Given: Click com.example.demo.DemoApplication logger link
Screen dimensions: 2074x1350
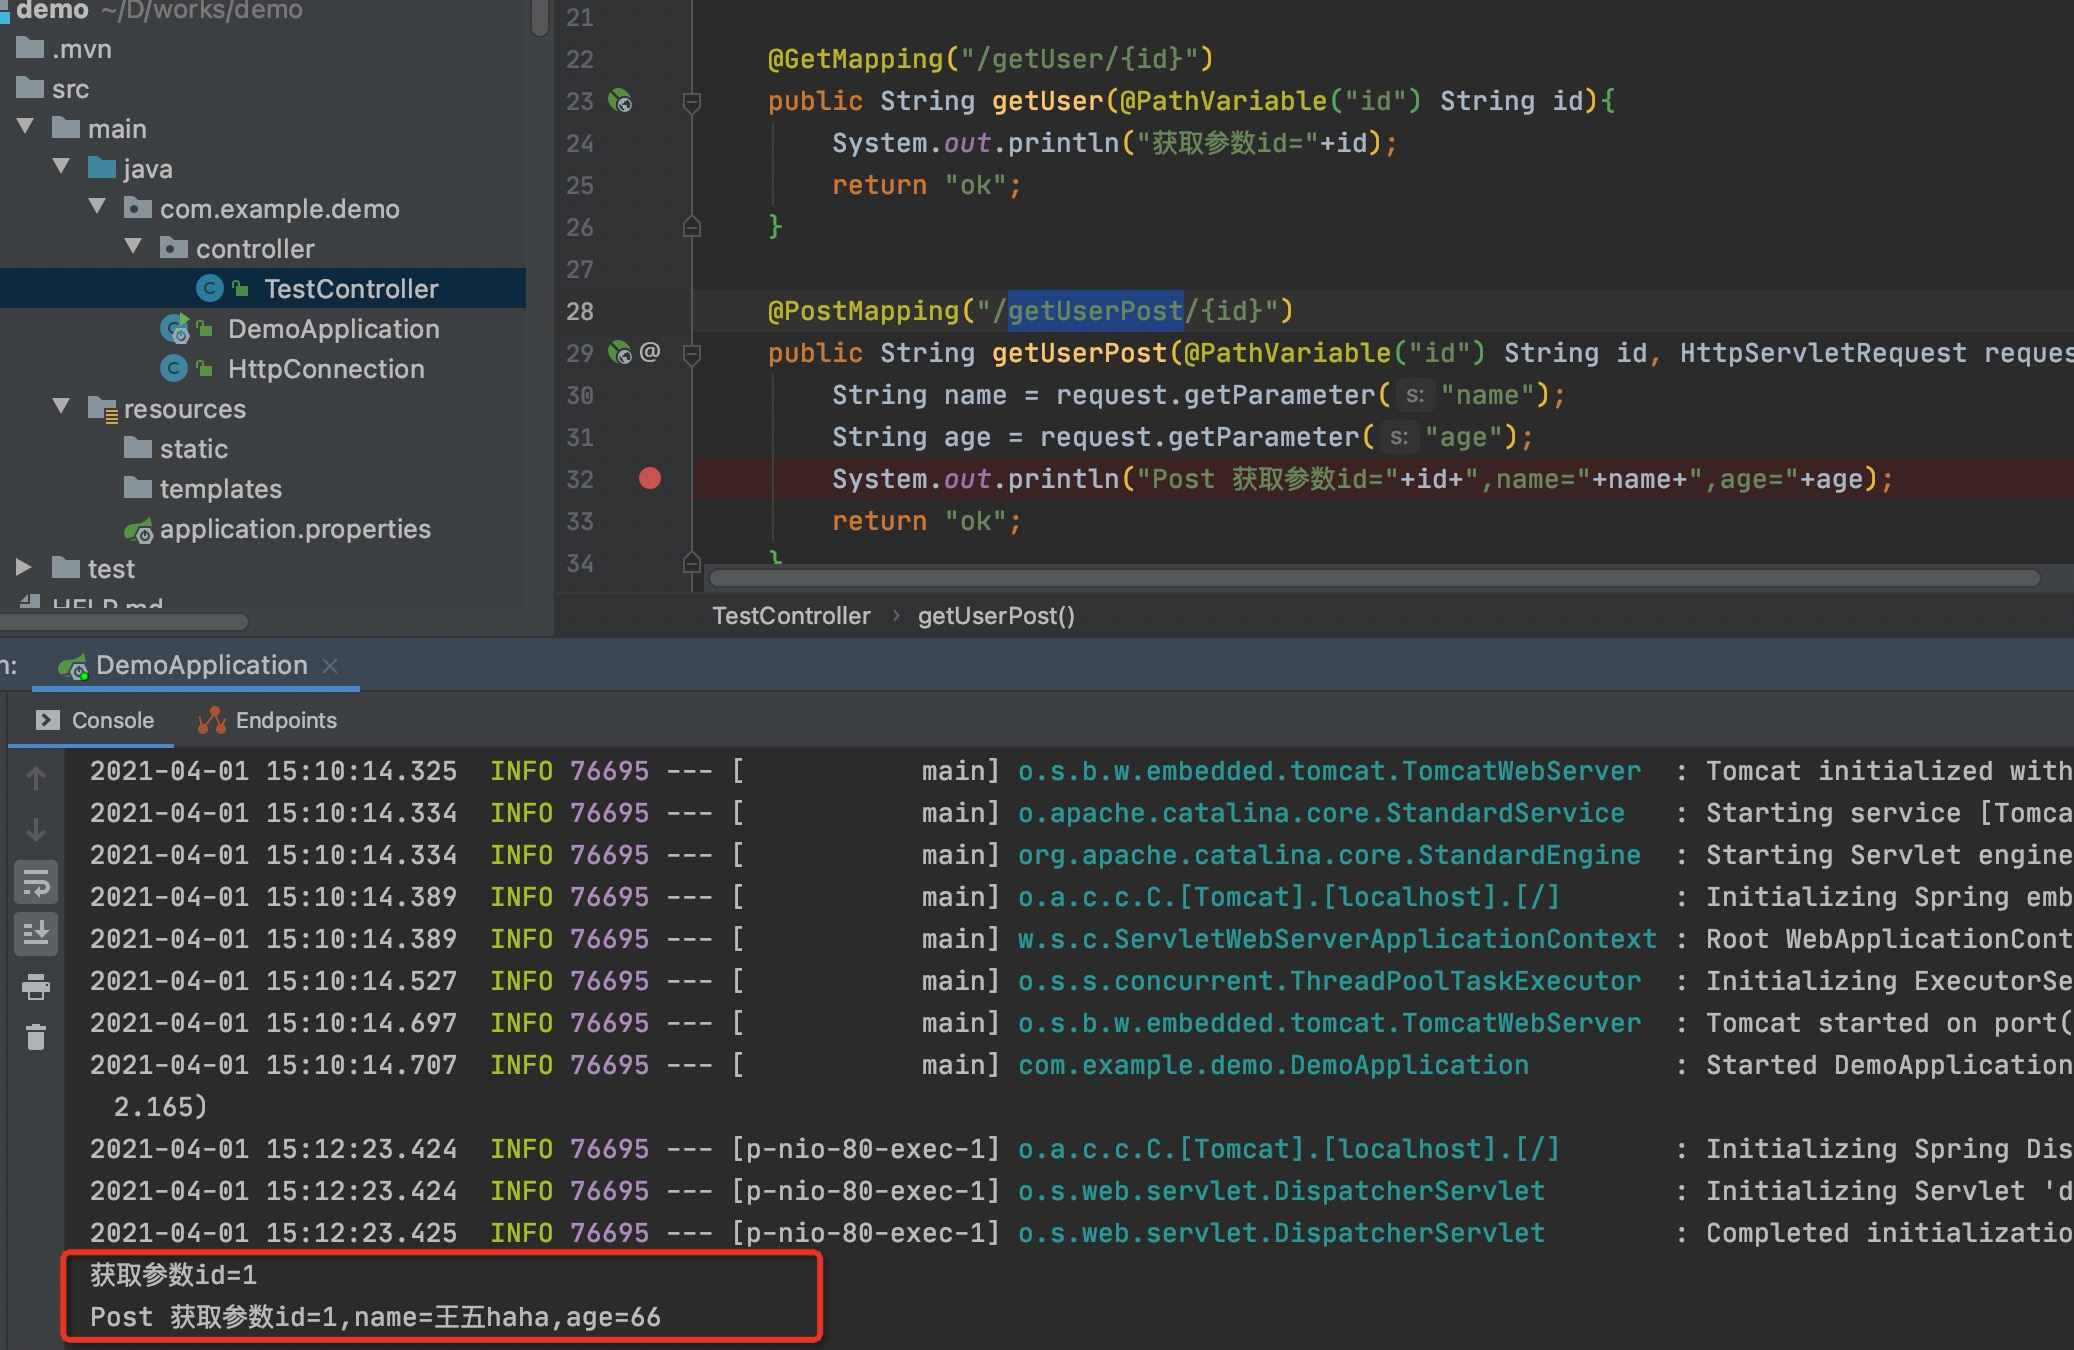Looking at the screenshot, I should point(1273,1065).
